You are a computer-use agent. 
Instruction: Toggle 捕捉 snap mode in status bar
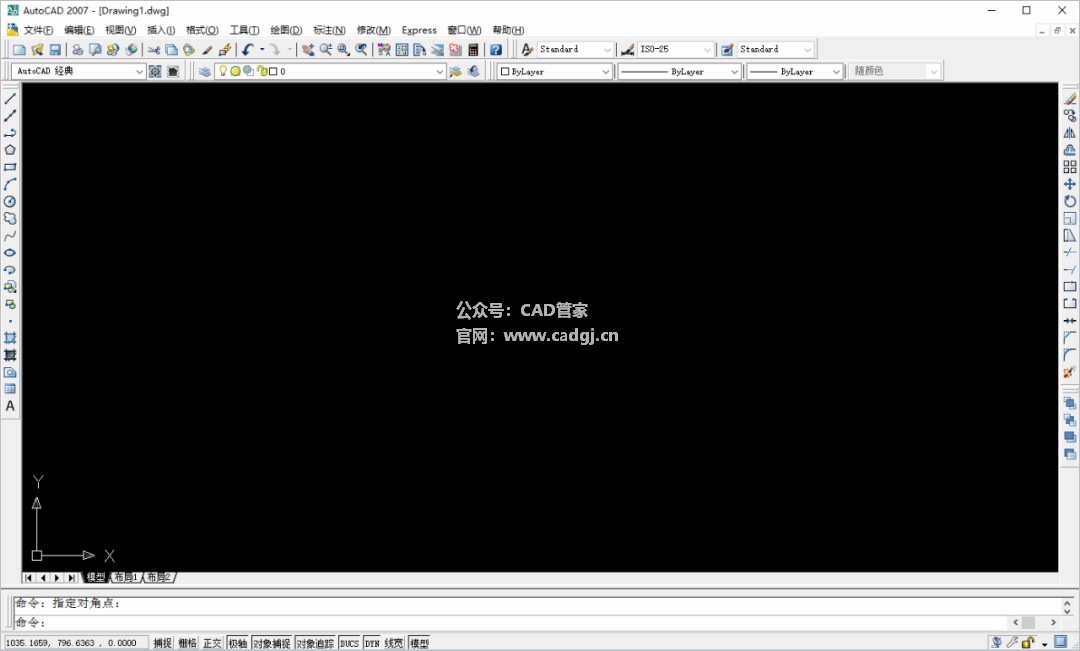click(163, 643)
